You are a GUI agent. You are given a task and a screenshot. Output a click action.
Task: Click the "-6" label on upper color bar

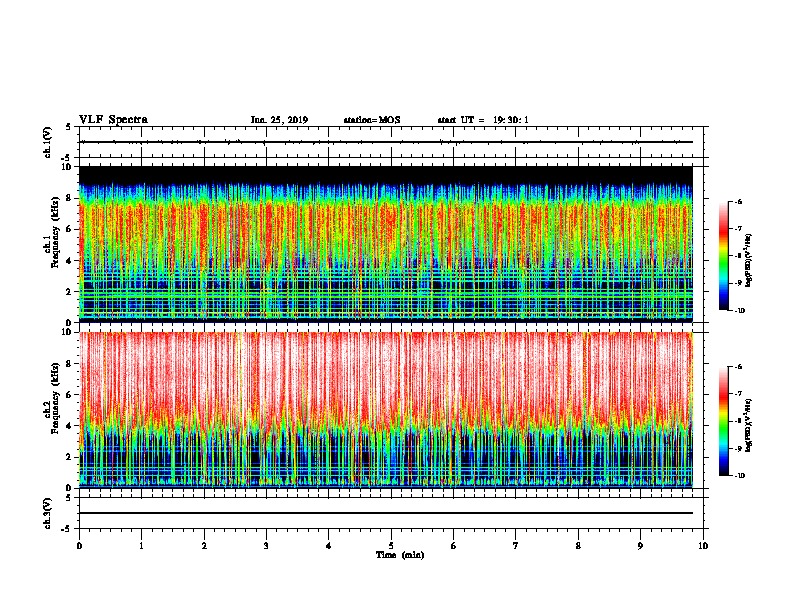pos(738,202)
